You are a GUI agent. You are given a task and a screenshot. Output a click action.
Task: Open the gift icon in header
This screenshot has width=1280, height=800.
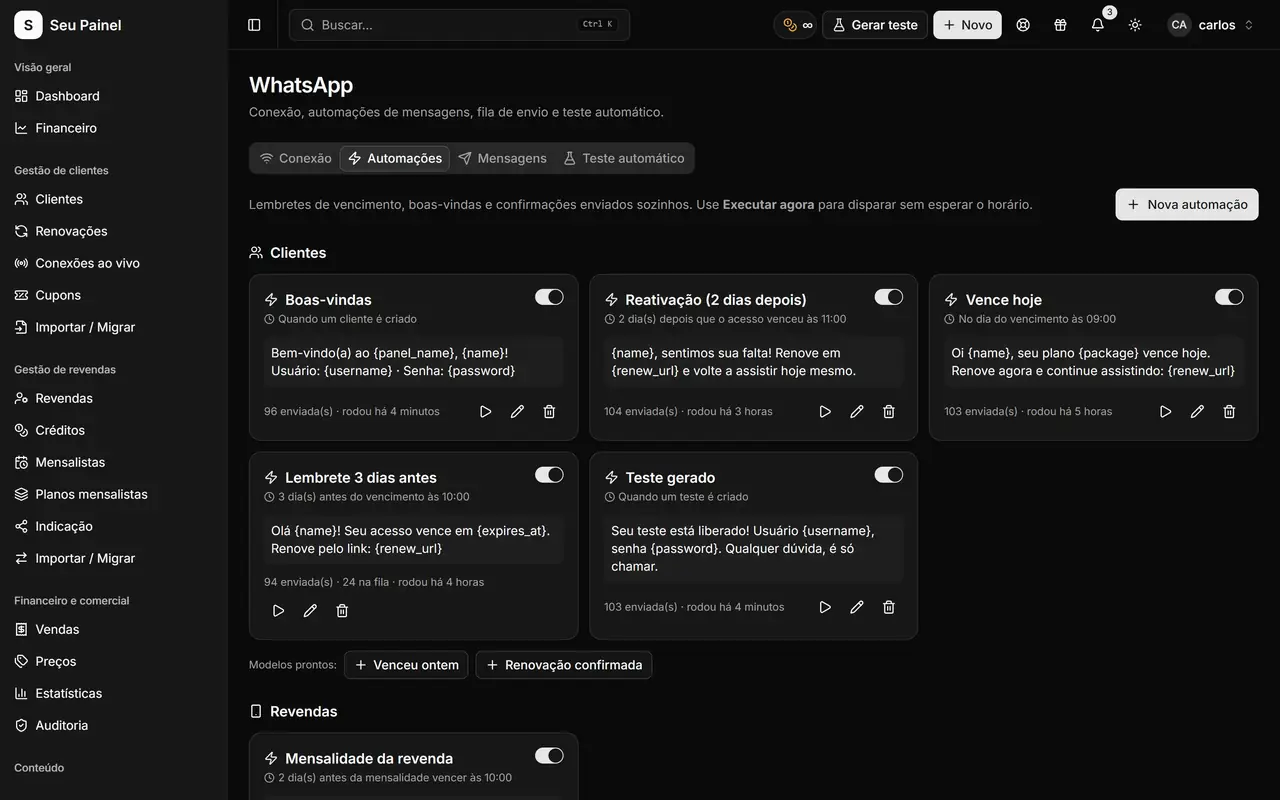[x=1060, y=25]
